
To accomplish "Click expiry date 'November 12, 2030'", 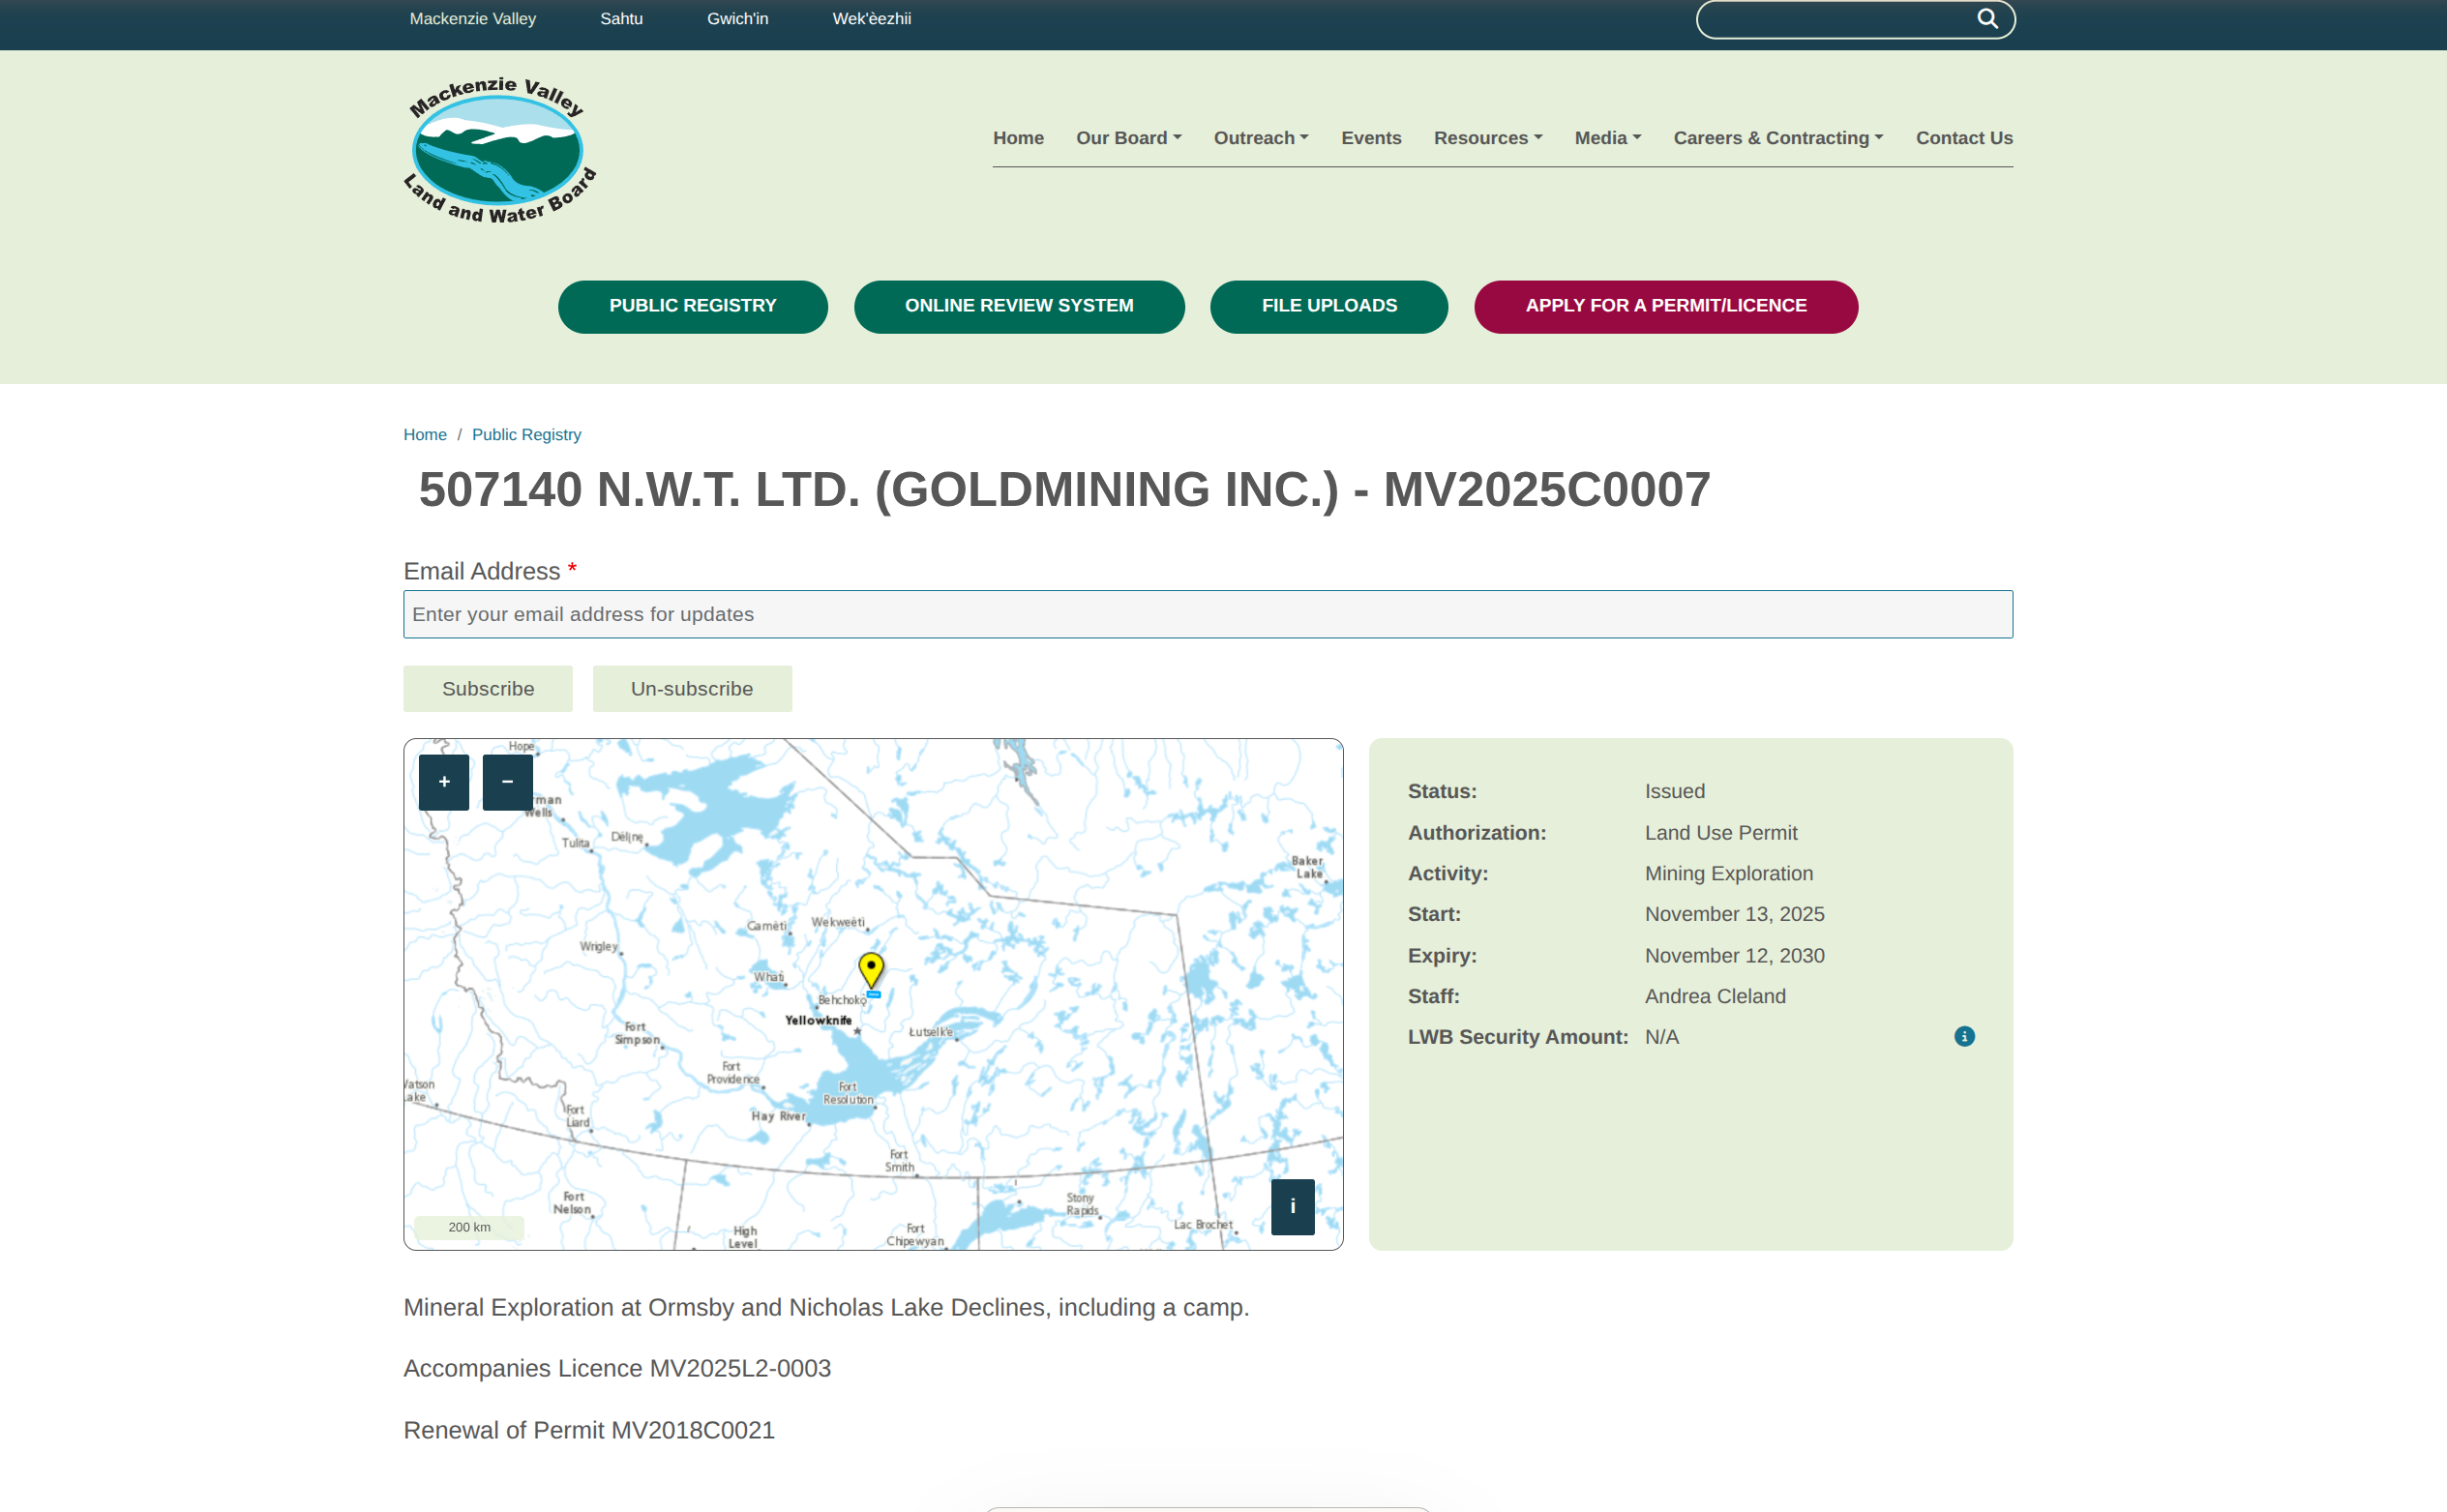I will point(1735,956).
